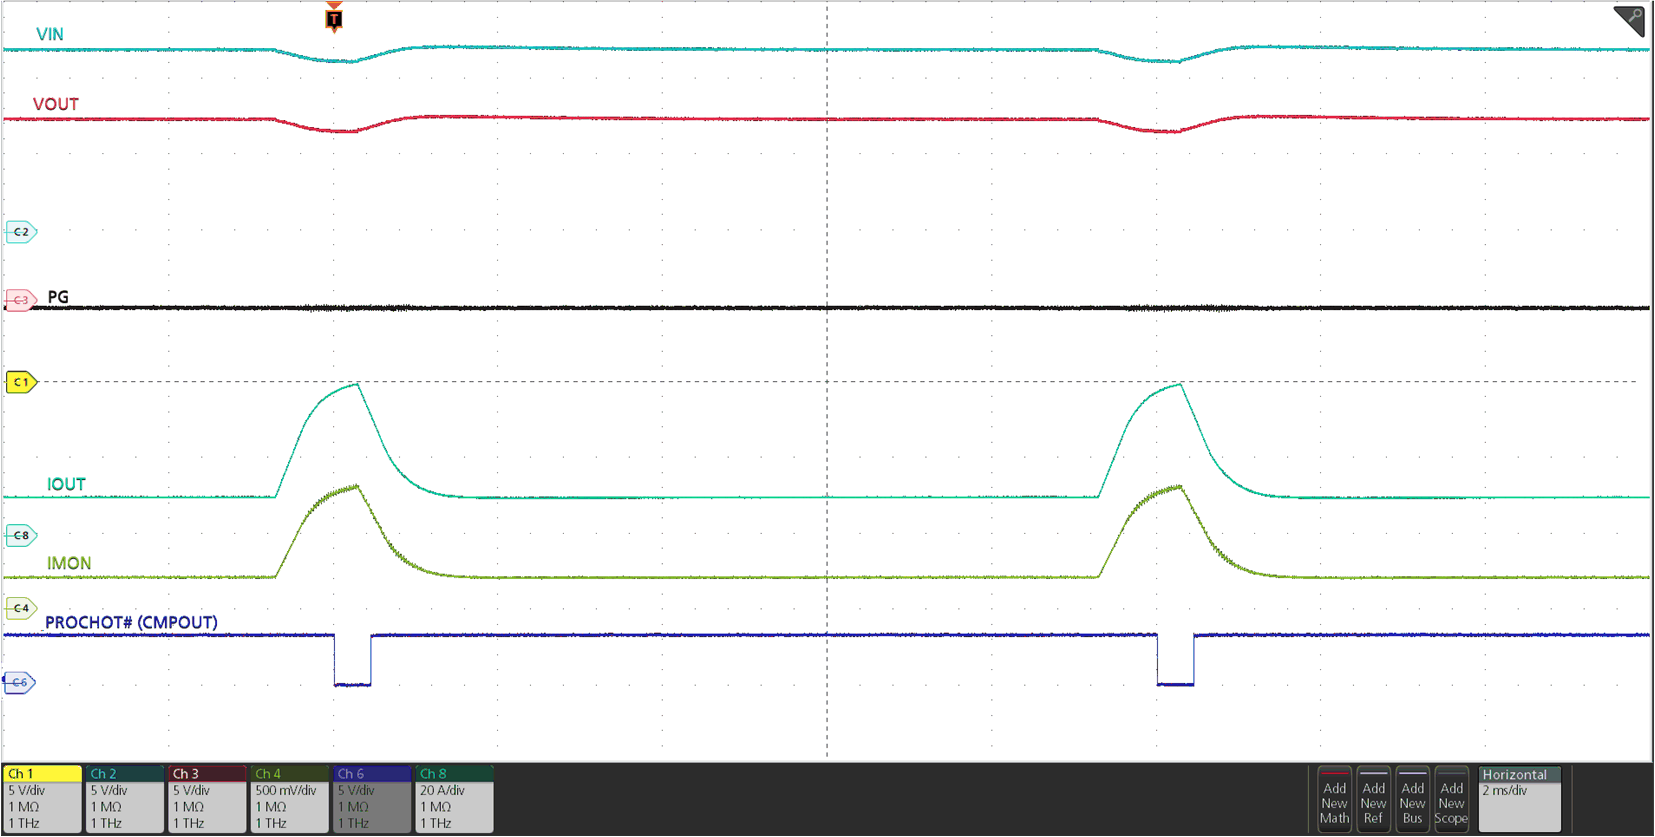Click Add New Scope button

(1451, 799)
